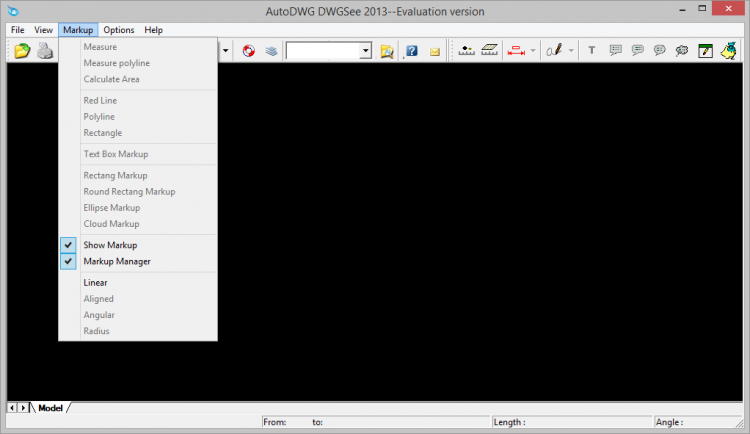The width and height of the screenshot is (750, 434).
Task: Open the View menu
Action: click(44, 30)
